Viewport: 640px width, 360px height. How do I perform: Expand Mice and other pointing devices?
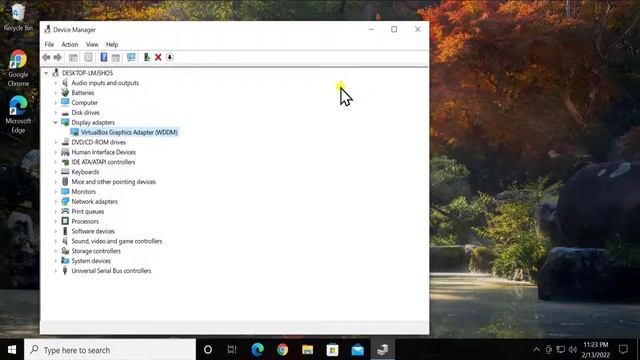click(56, 182)
